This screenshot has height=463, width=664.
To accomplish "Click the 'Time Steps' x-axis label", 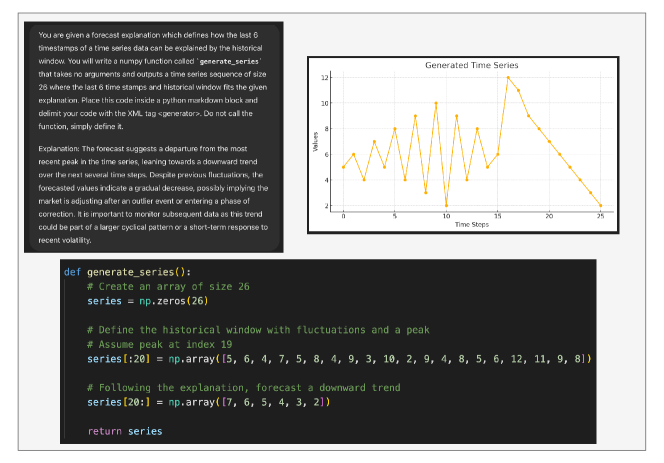I will click(471, 225).
